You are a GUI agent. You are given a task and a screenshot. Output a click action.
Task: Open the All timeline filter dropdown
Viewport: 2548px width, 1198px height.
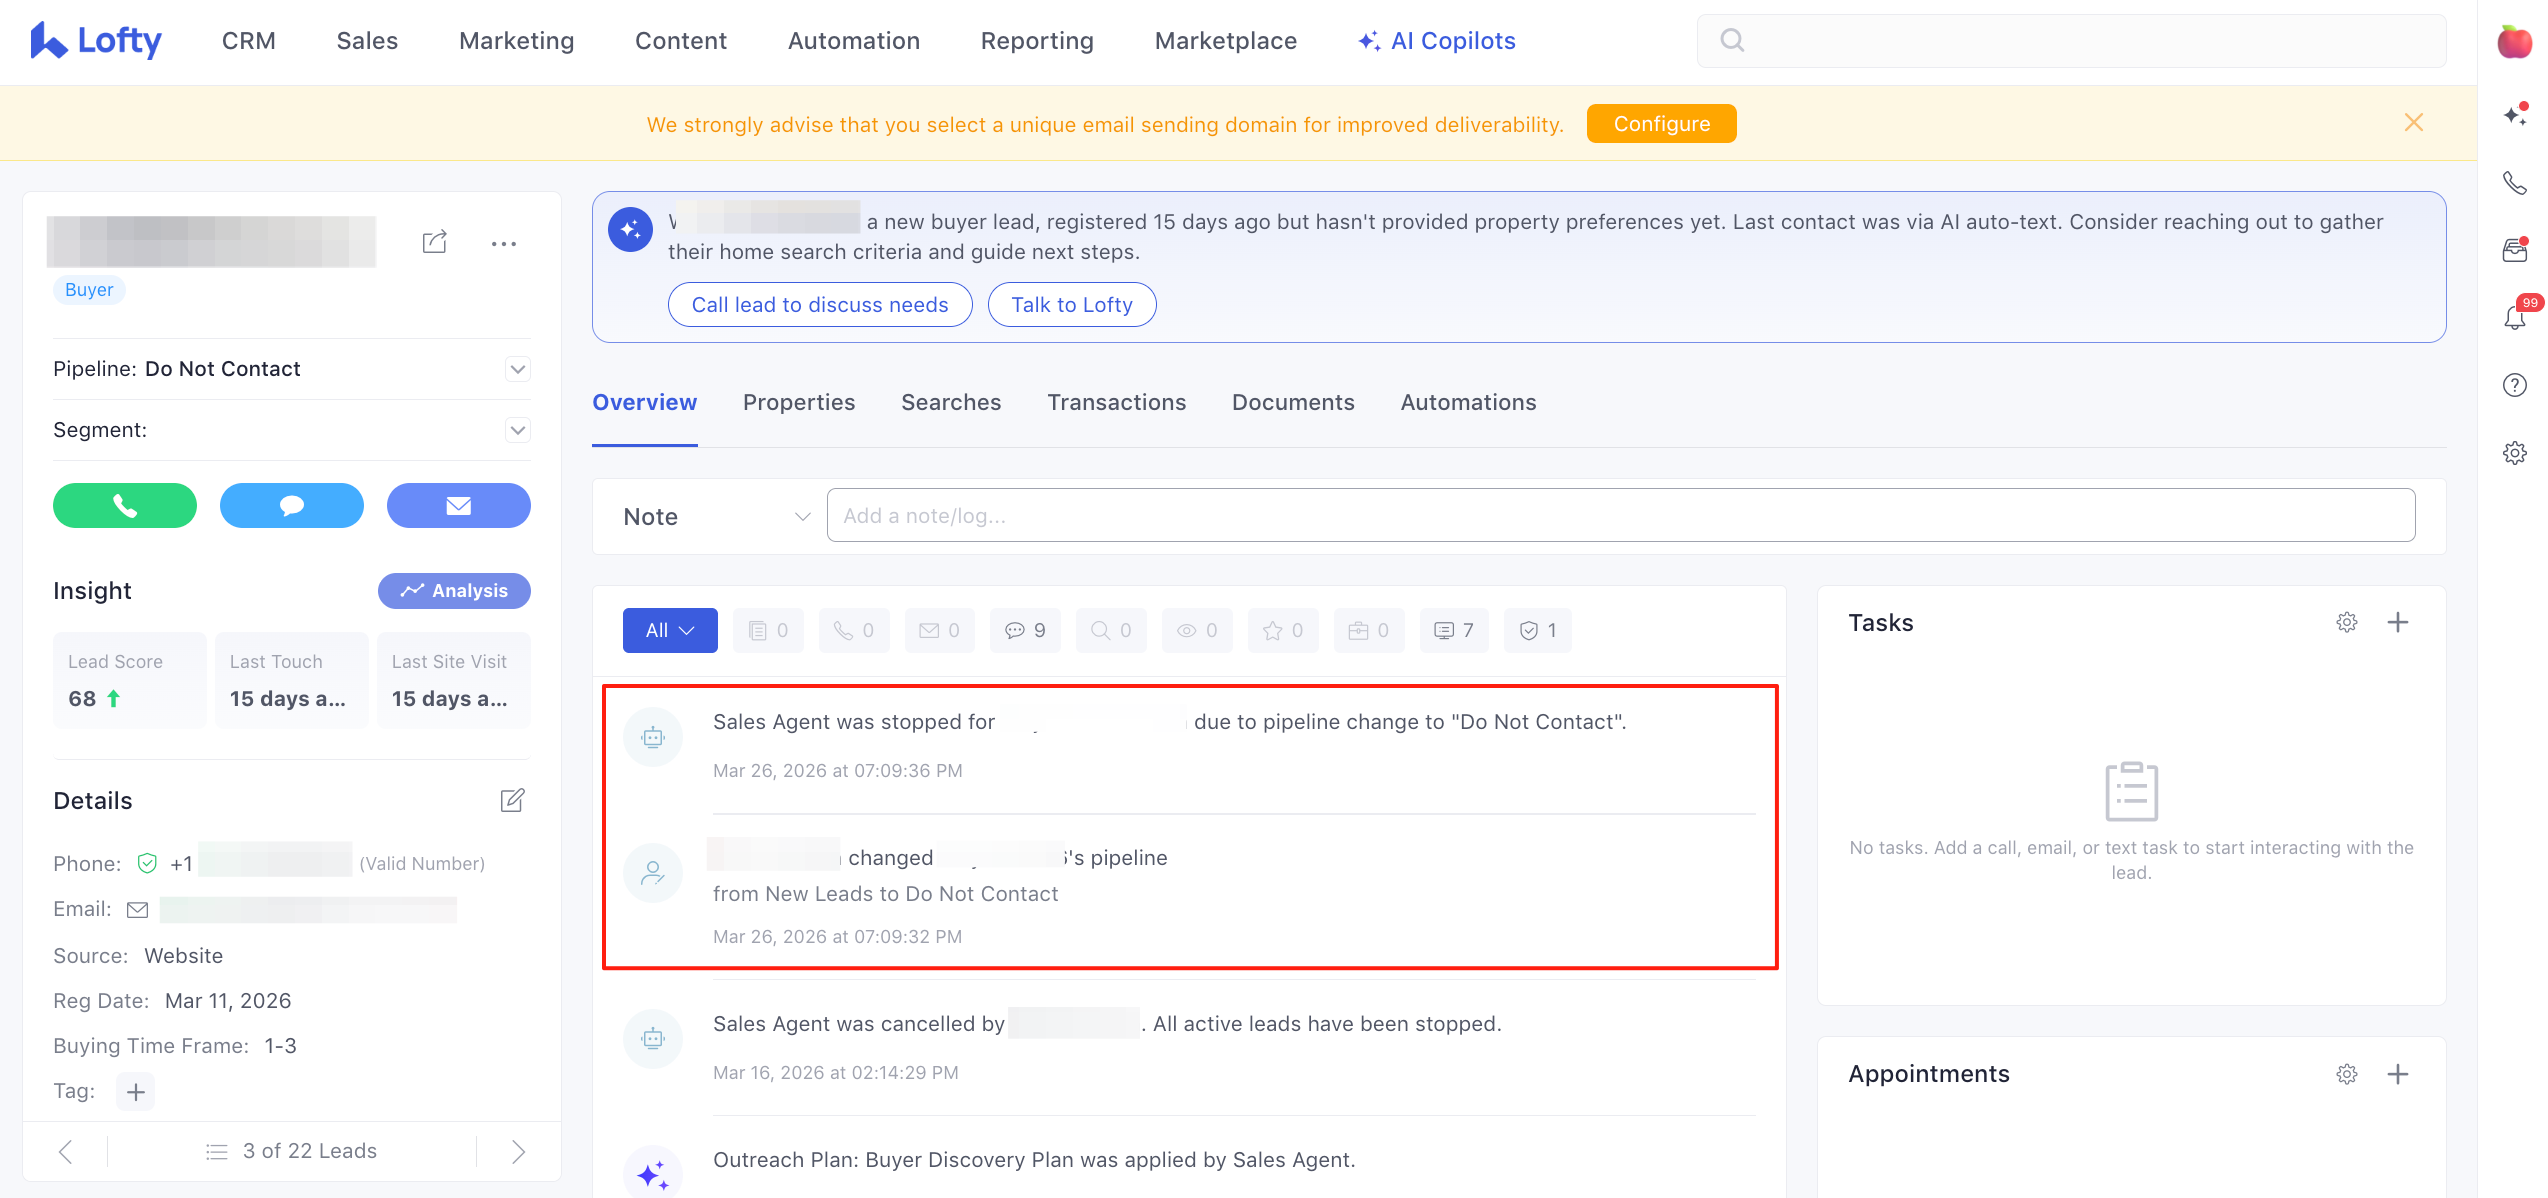tap(670, 631)
